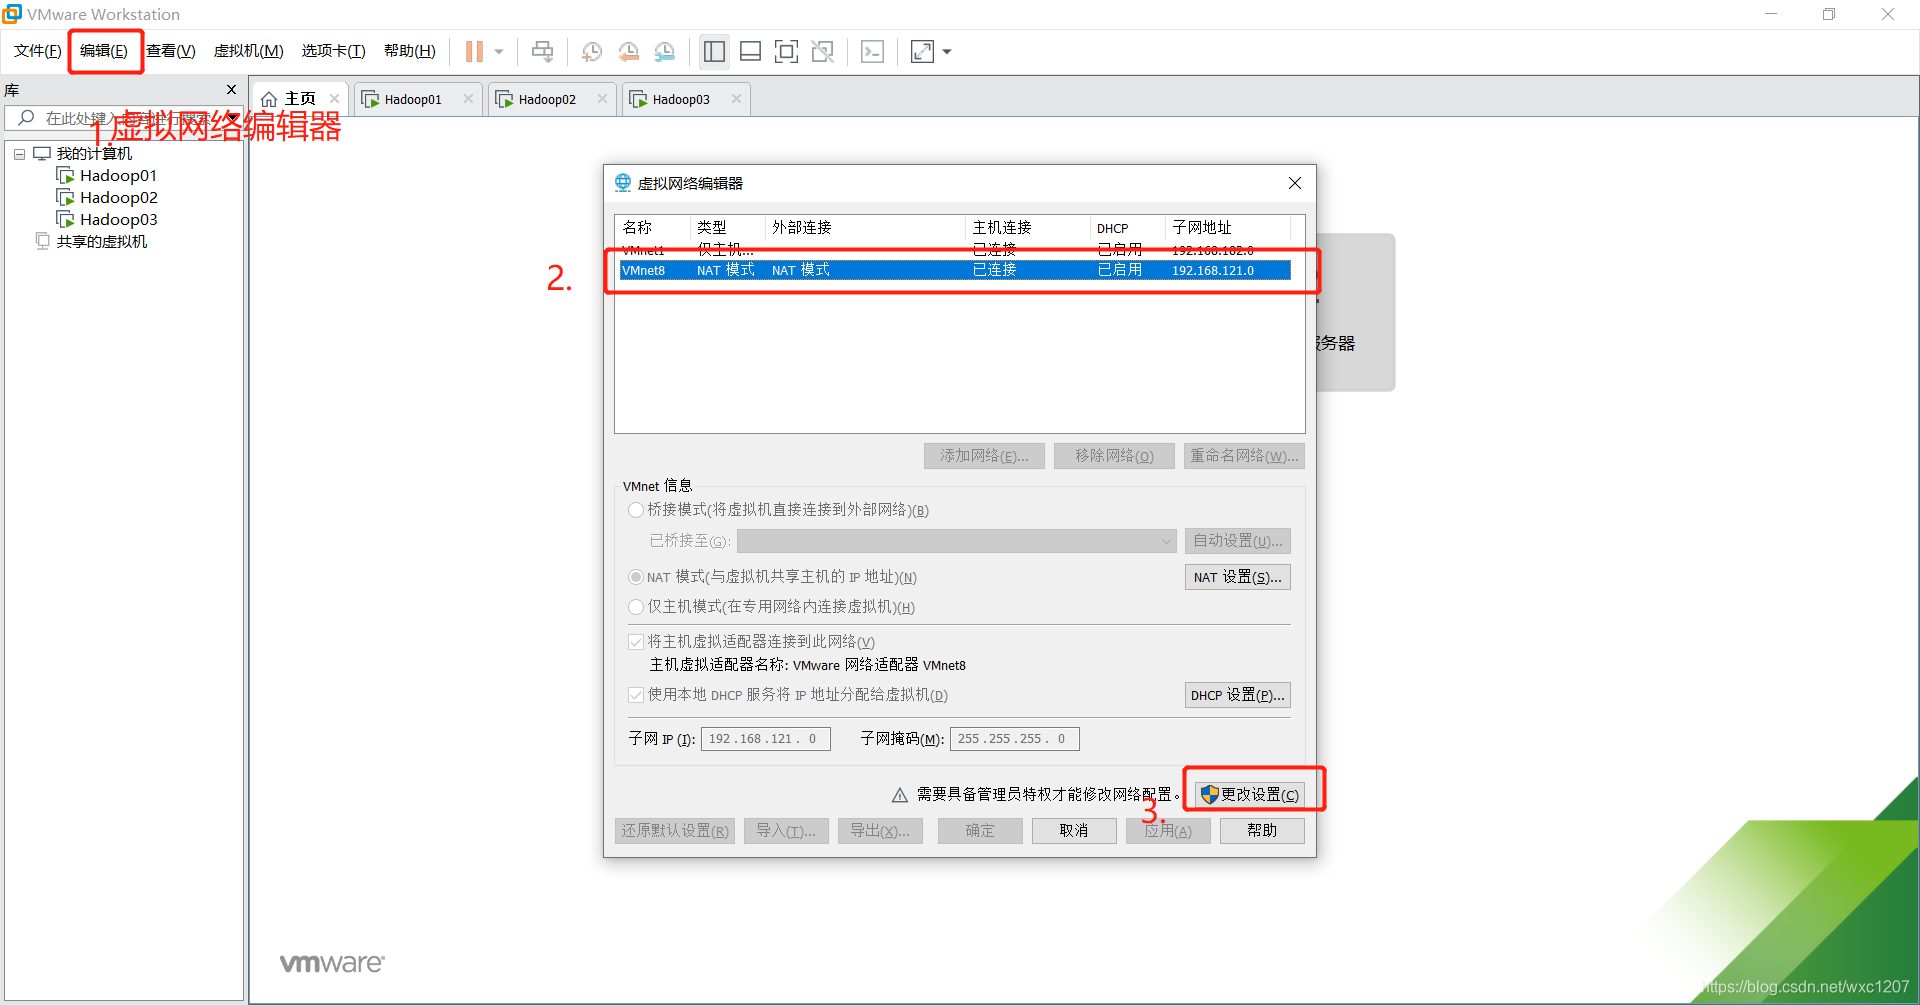Image resolution: width=1920 pixels, height=1006 pixels.
Task: Click the 子网地址 column header
Action: pos(1228,228)
